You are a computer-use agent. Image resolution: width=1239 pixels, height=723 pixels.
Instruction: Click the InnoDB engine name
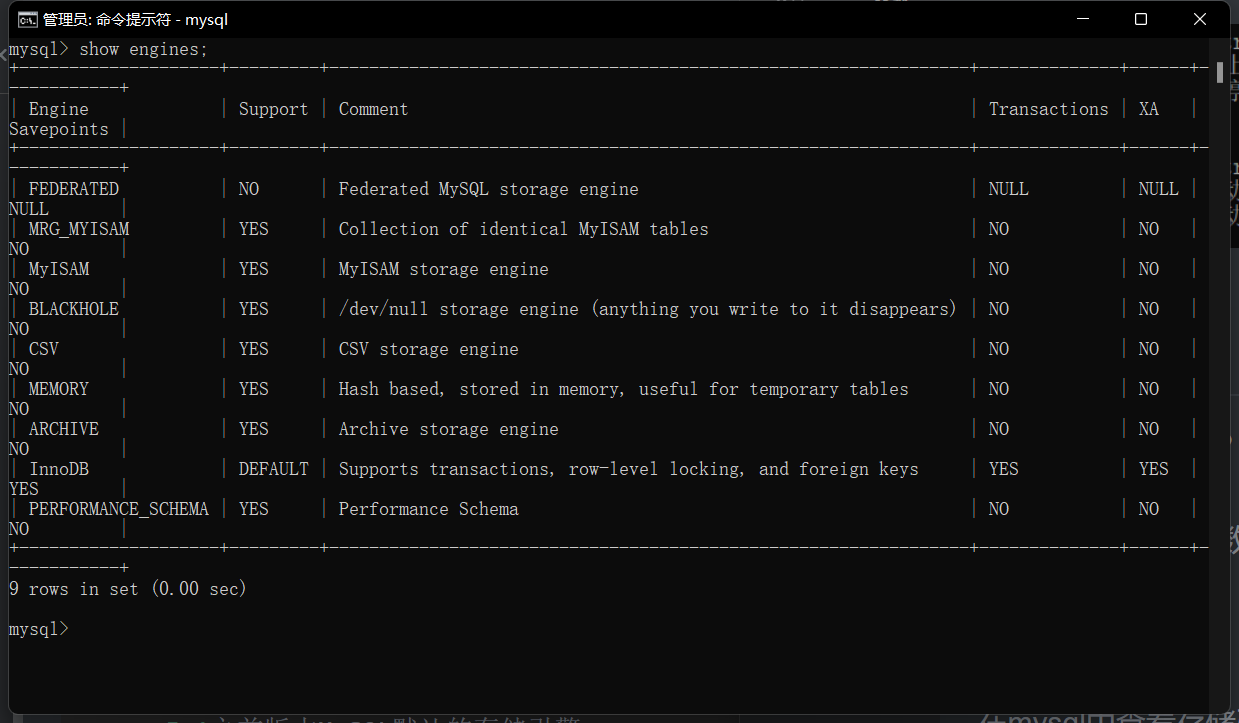pyautogui.click(x=59, y=469)
